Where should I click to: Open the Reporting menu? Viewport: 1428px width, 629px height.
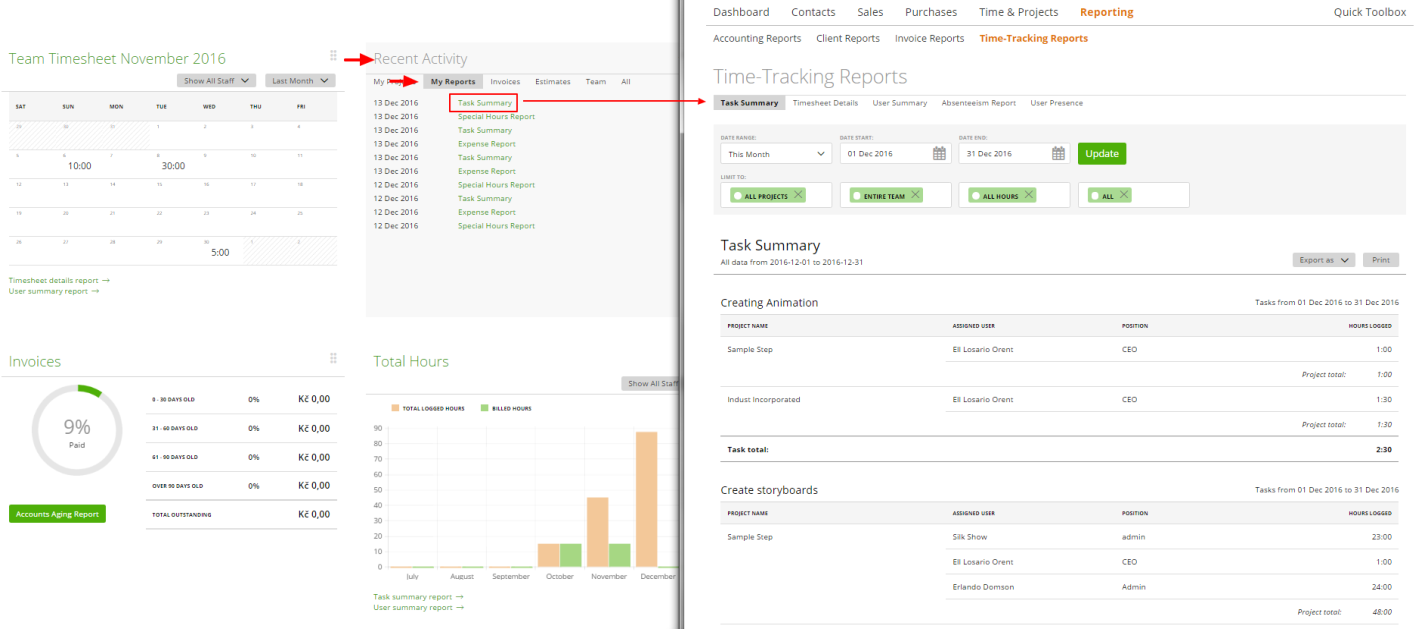click(1106, 12)
